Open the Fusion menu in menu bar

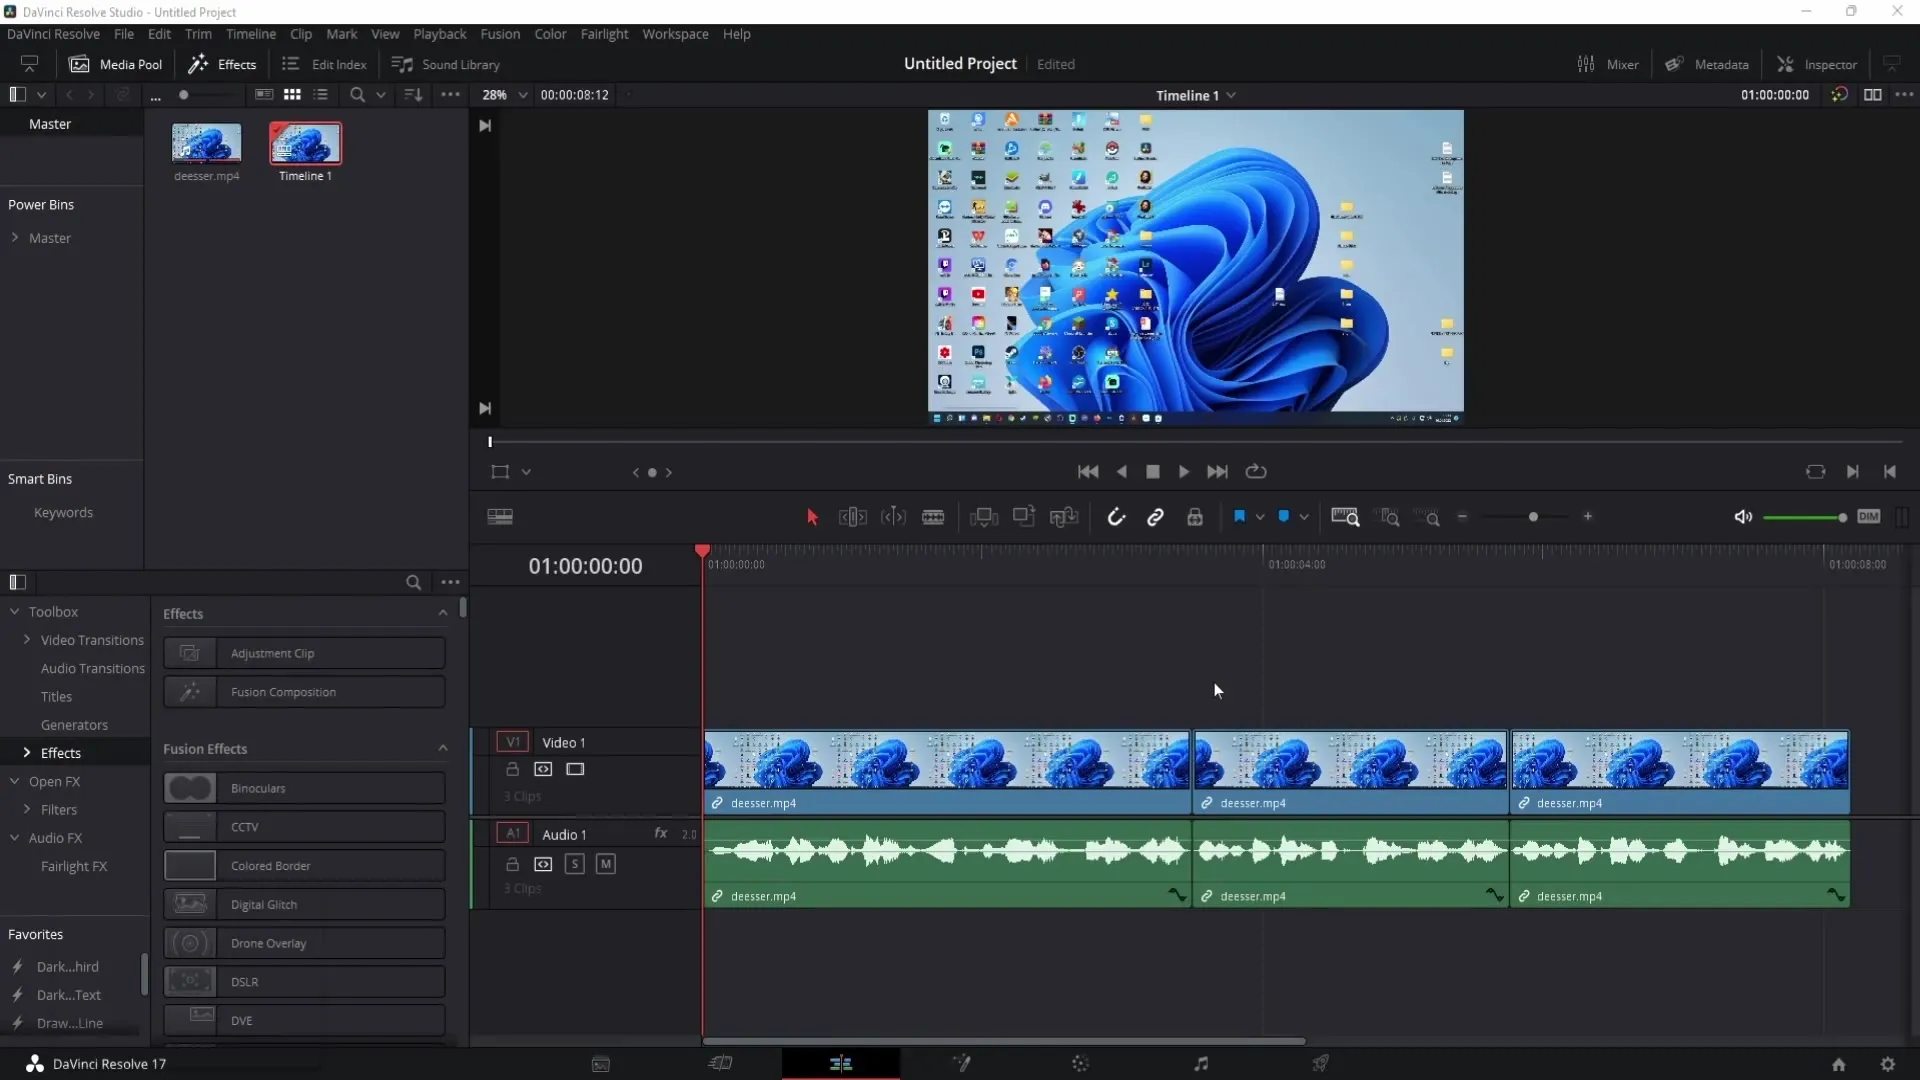coord(498,33)
